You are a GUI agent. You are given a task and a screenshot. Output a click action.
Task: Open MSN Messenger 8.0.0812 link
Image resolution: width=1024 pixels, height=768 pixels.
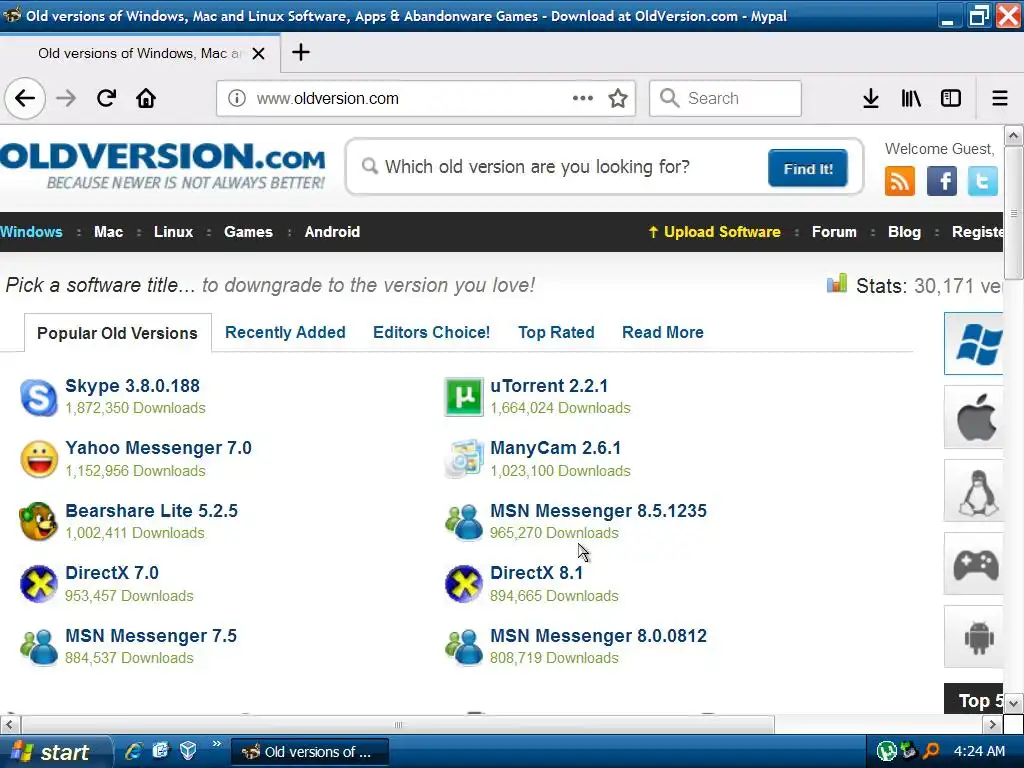coord(598,636)
